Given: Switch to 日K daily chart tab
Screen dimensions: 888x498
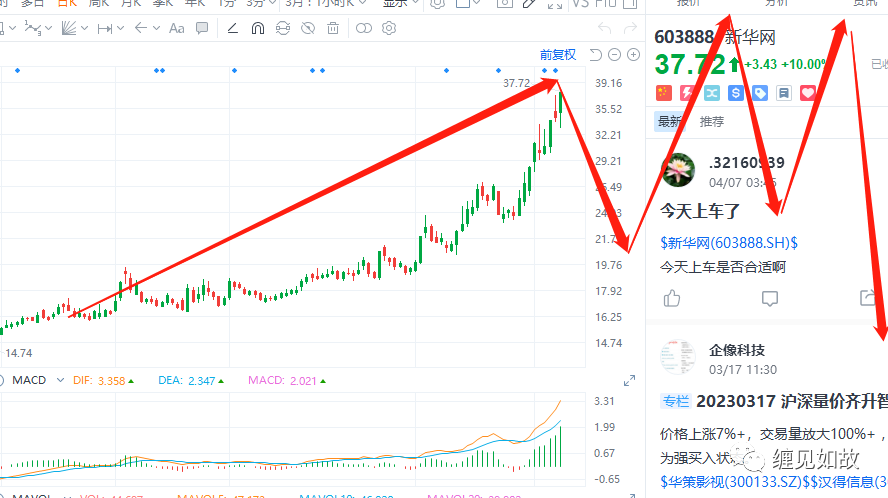Looking at the screenshot, I should [x=67, y=3].
